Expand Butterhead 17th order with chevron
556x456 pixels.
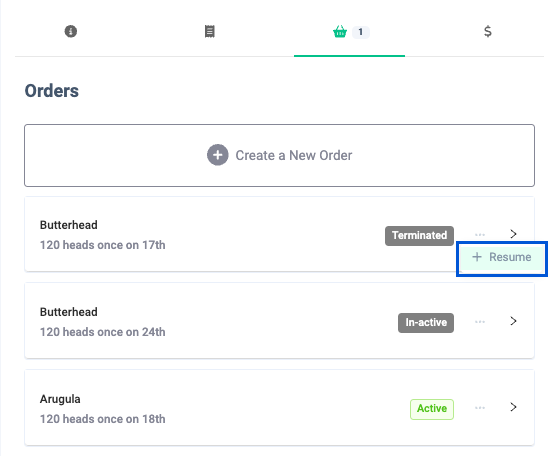(x=513, y=234)
